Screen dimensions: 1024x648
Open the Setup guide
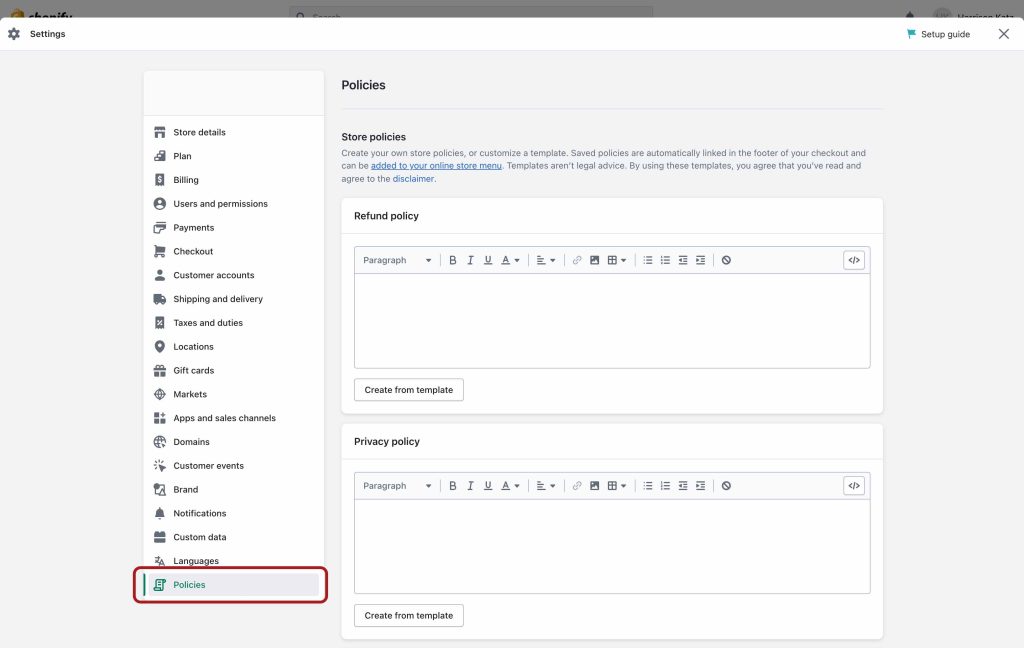click(x=938, y=34)
